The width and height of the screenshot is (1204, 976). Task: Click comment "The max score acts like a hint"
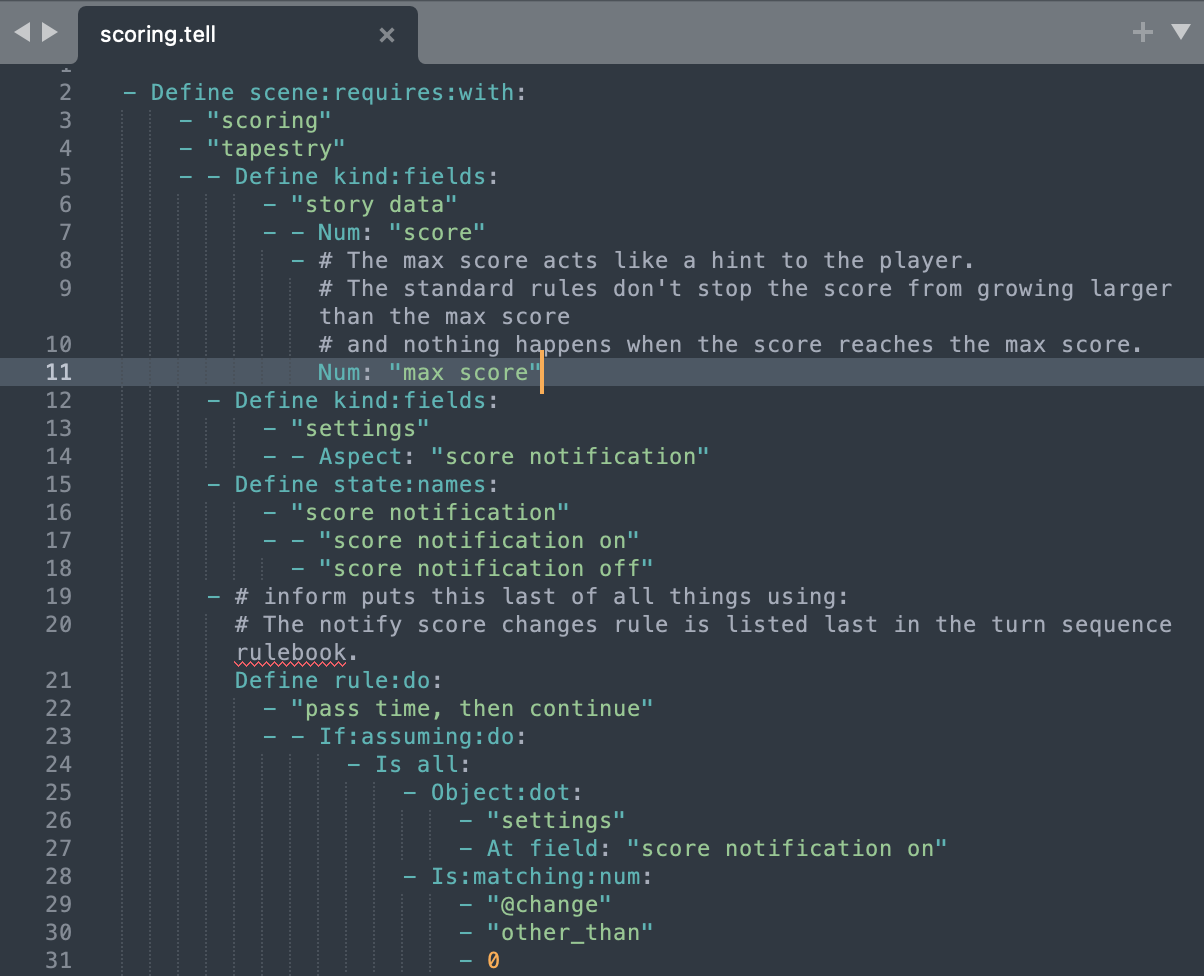[646, 260]
